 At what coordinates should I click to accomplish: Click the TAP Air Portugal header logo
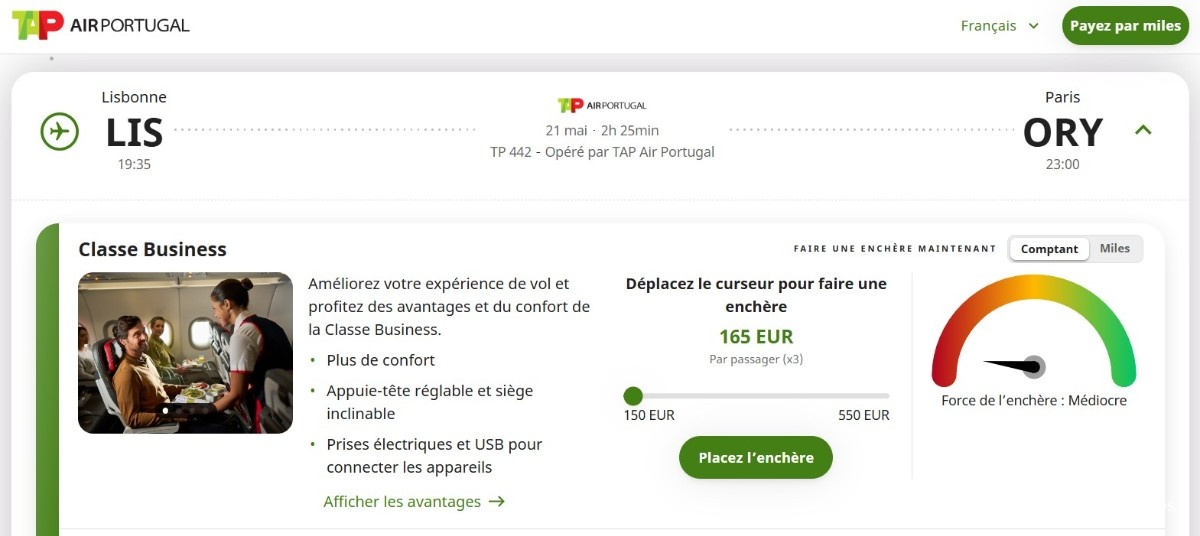pyautogui.click(x=100, y=25)
